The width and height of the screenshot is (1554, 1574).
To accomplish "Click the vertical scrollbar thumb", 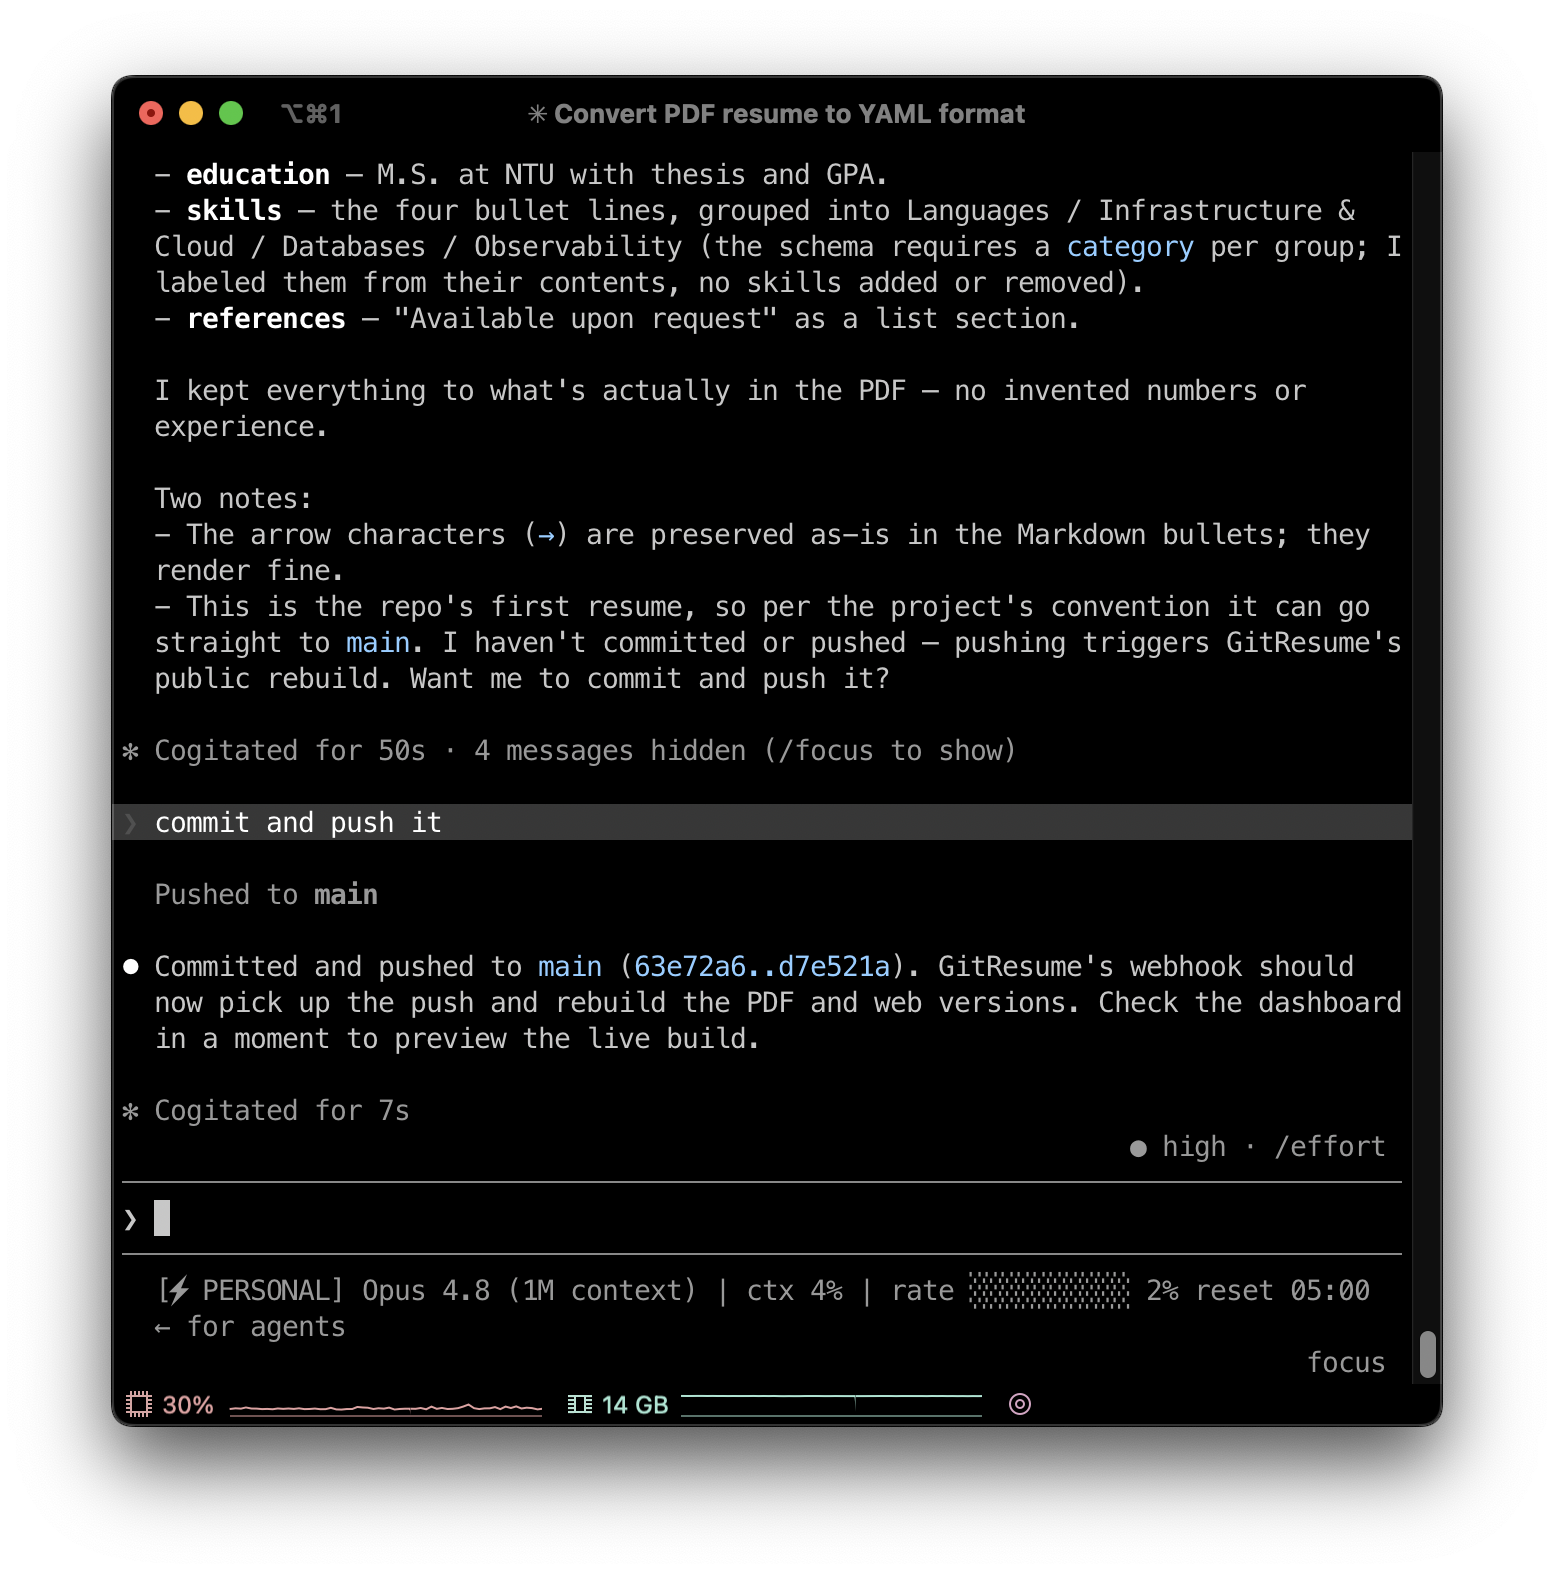I will point(1428,1354).
